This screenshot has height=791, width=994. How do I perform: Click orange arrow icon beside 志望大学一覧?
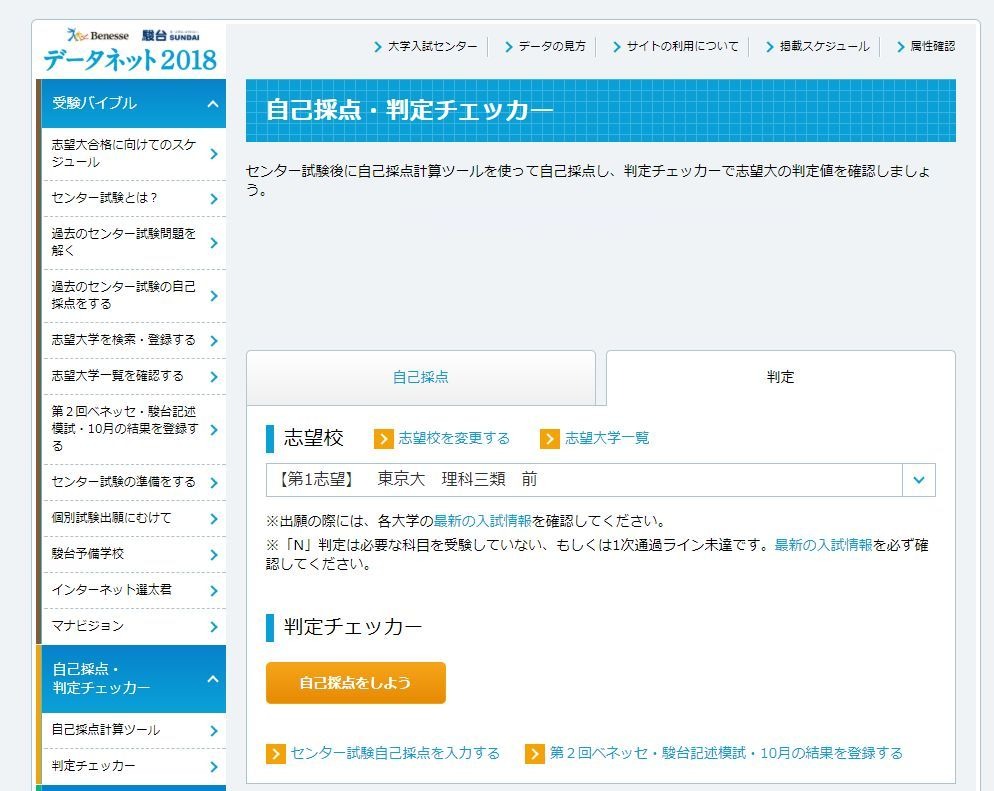(550, 439)
